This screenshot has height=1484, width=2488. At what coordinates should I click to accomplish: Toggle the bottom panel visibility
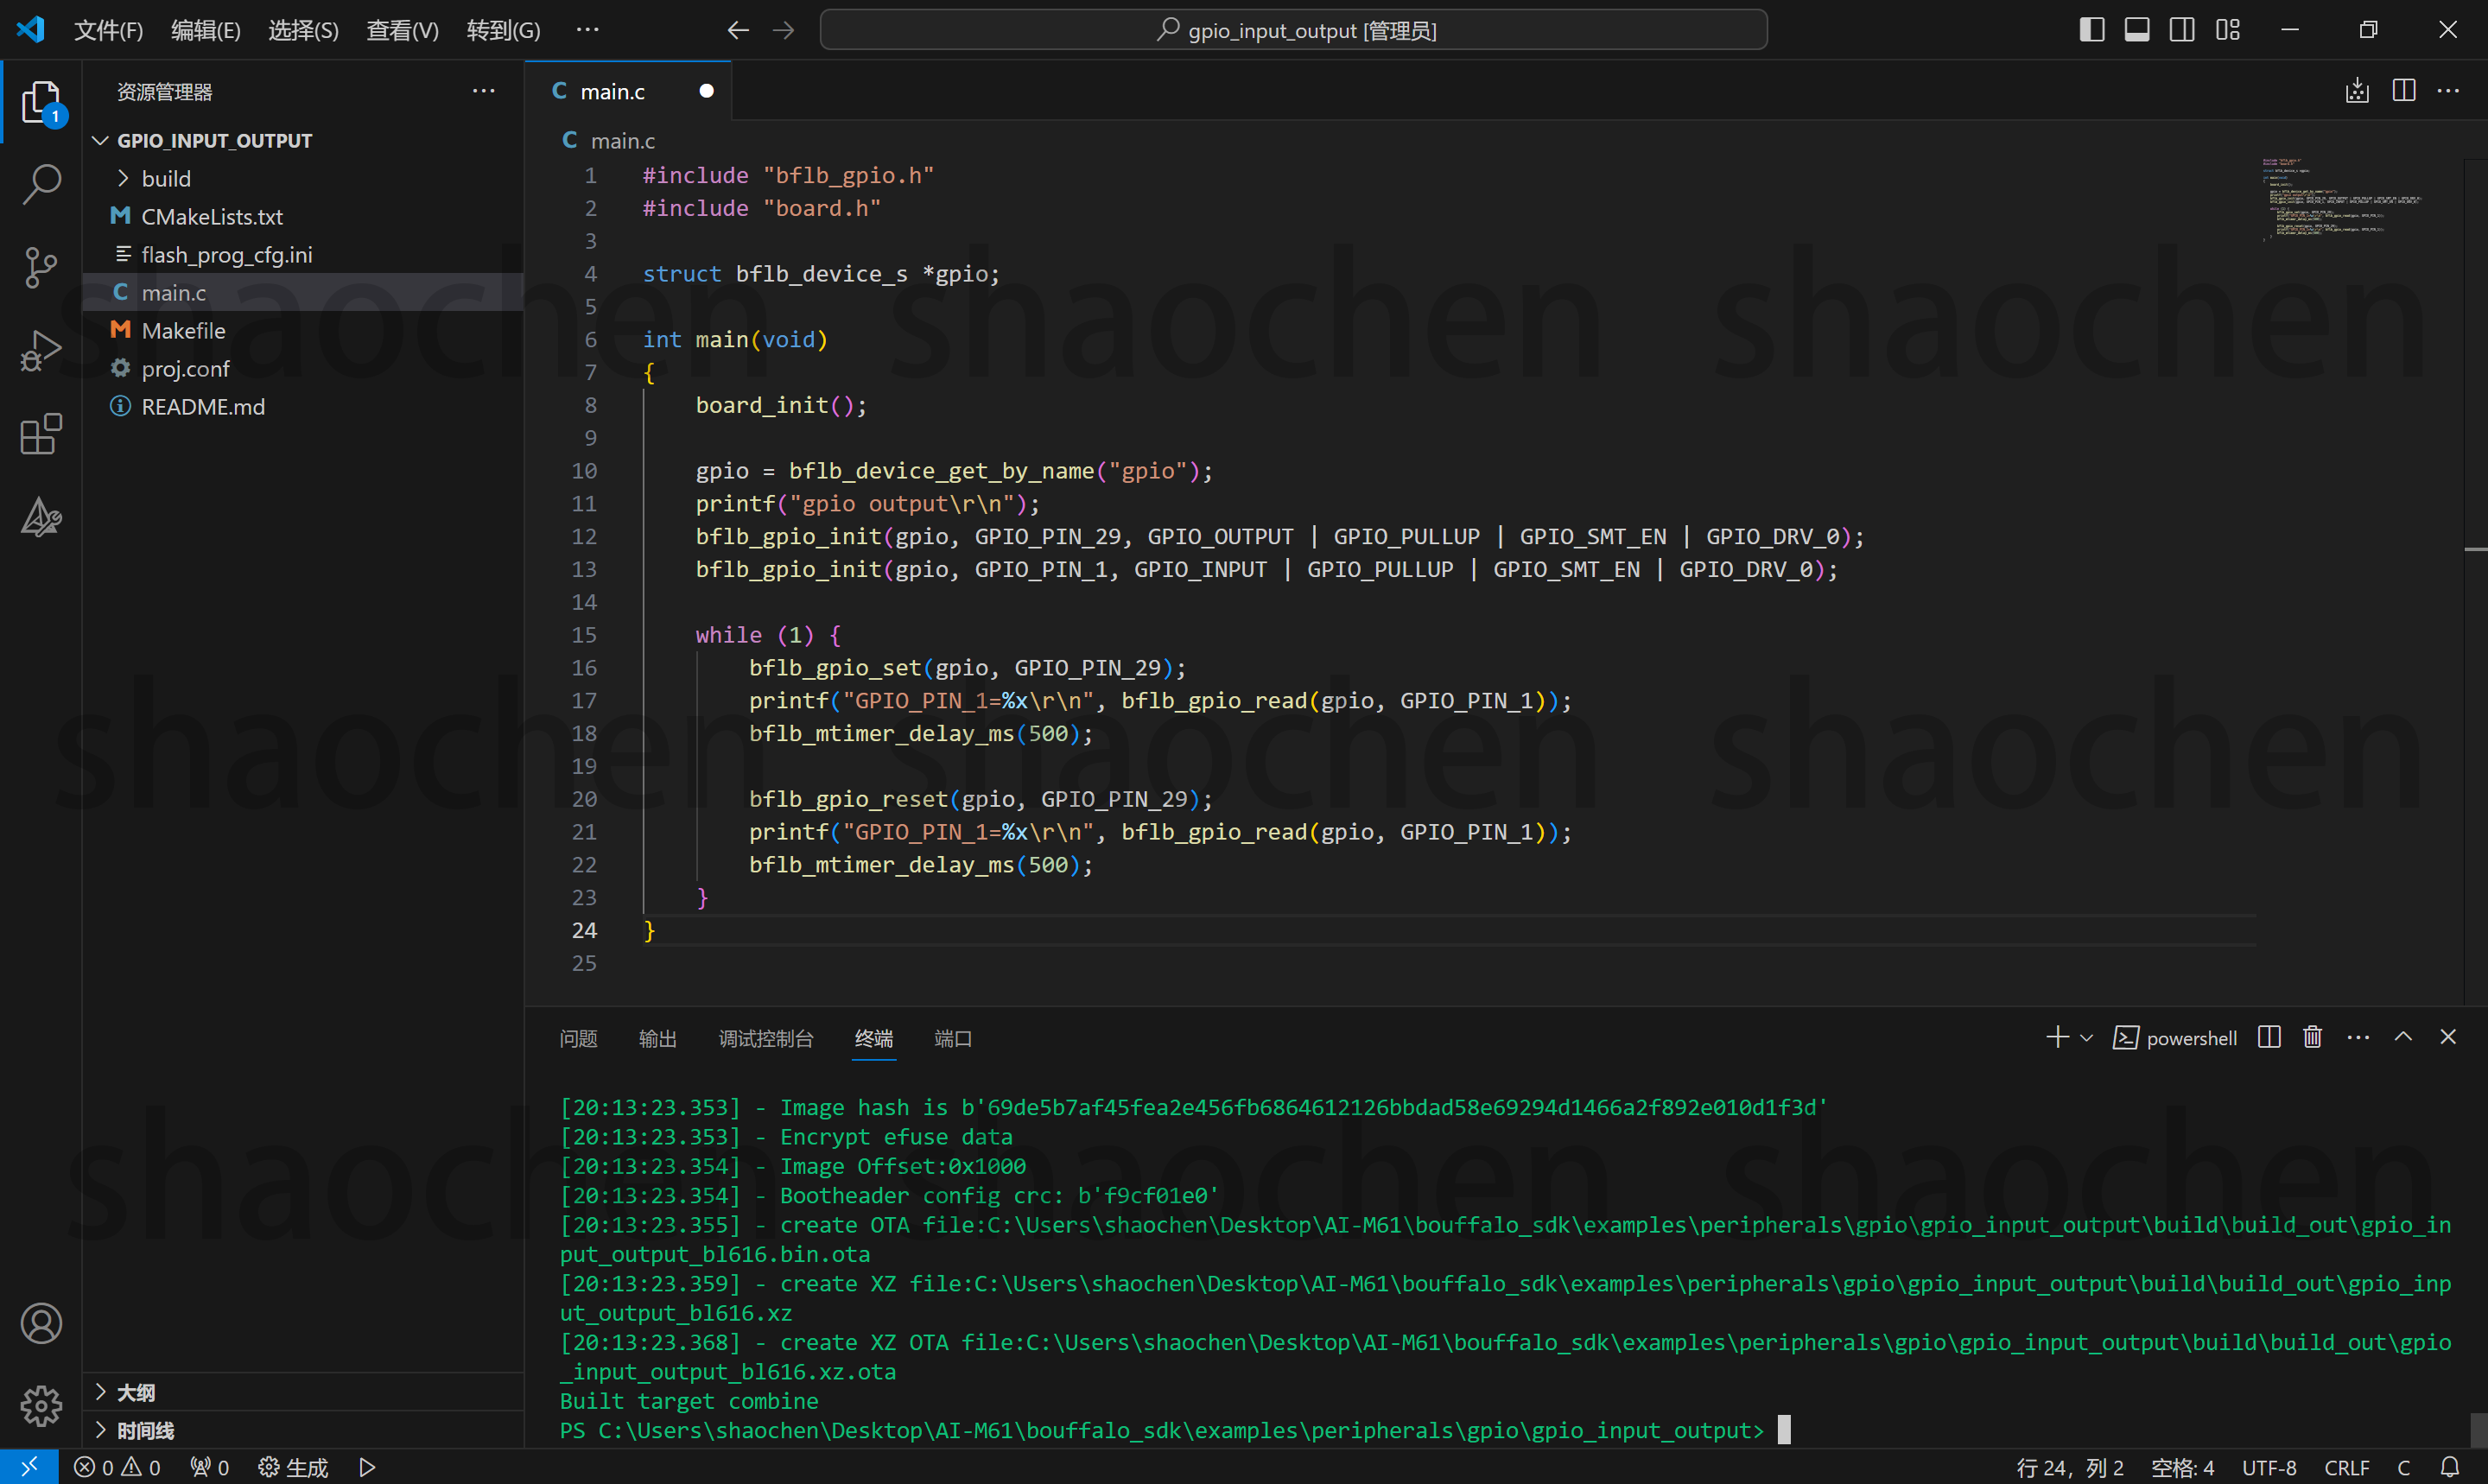point(2137,30)
